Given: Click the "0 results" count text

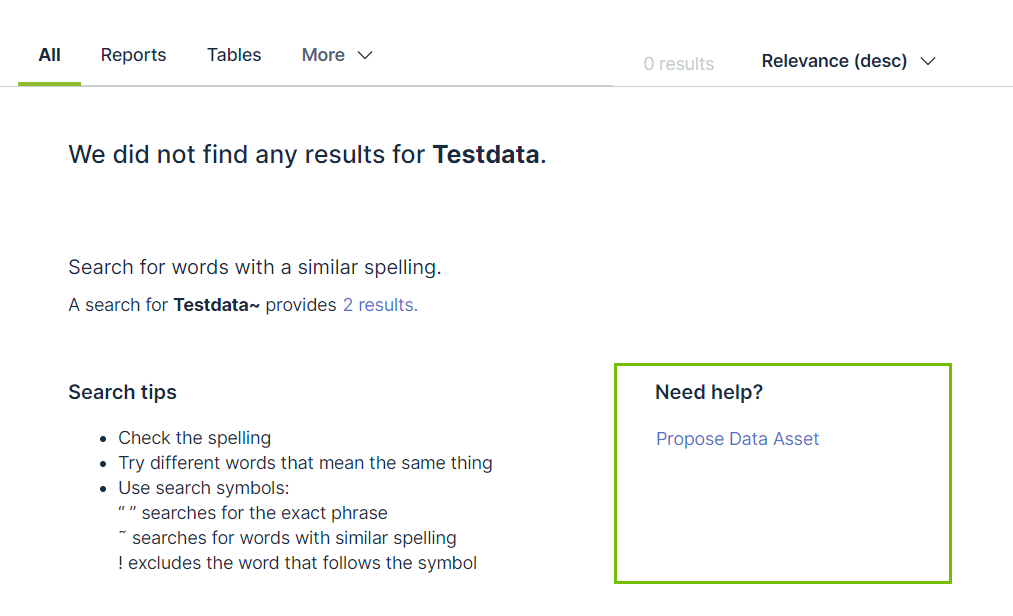Looking at the screenshot, I should (x=678, y=64).
